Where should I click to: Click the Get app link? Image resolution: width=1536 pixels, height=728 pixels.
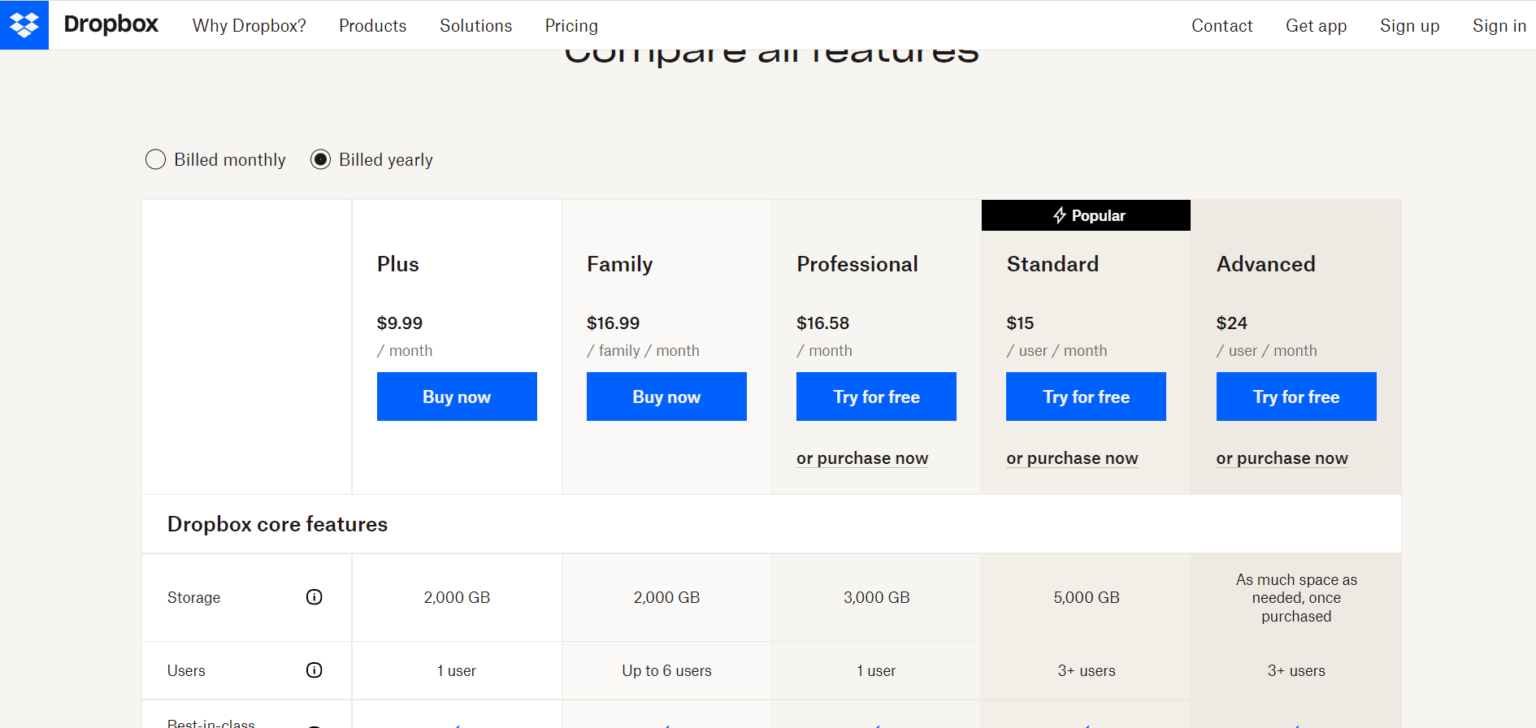pos(1315,26)
